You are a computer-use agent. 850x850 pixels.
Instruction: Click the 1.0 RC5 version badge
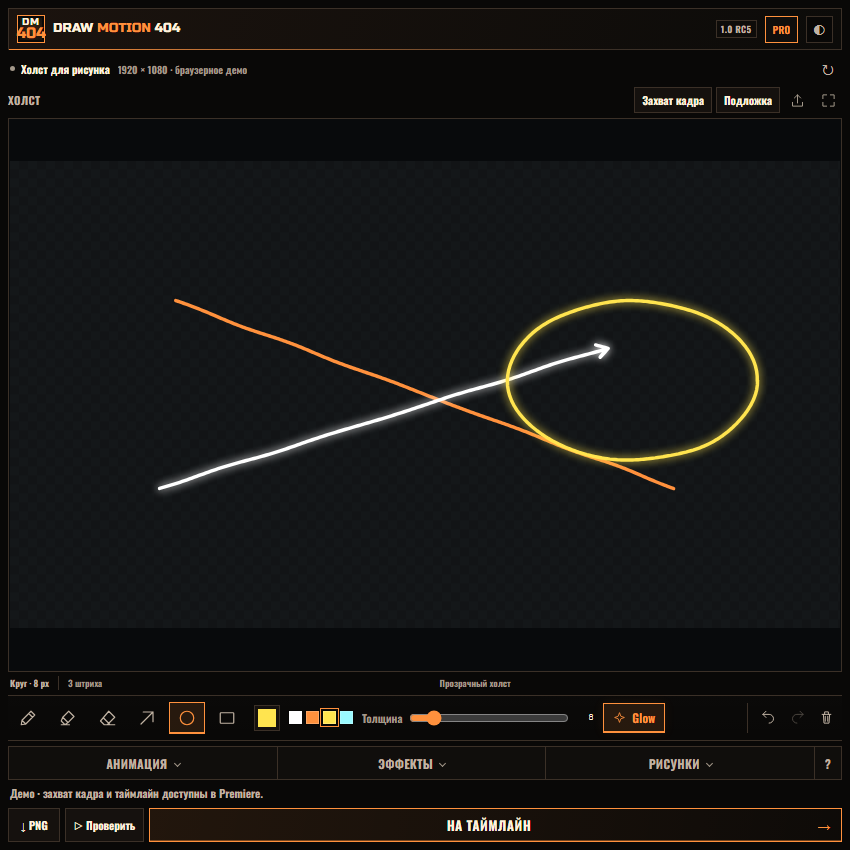[736, 29]
